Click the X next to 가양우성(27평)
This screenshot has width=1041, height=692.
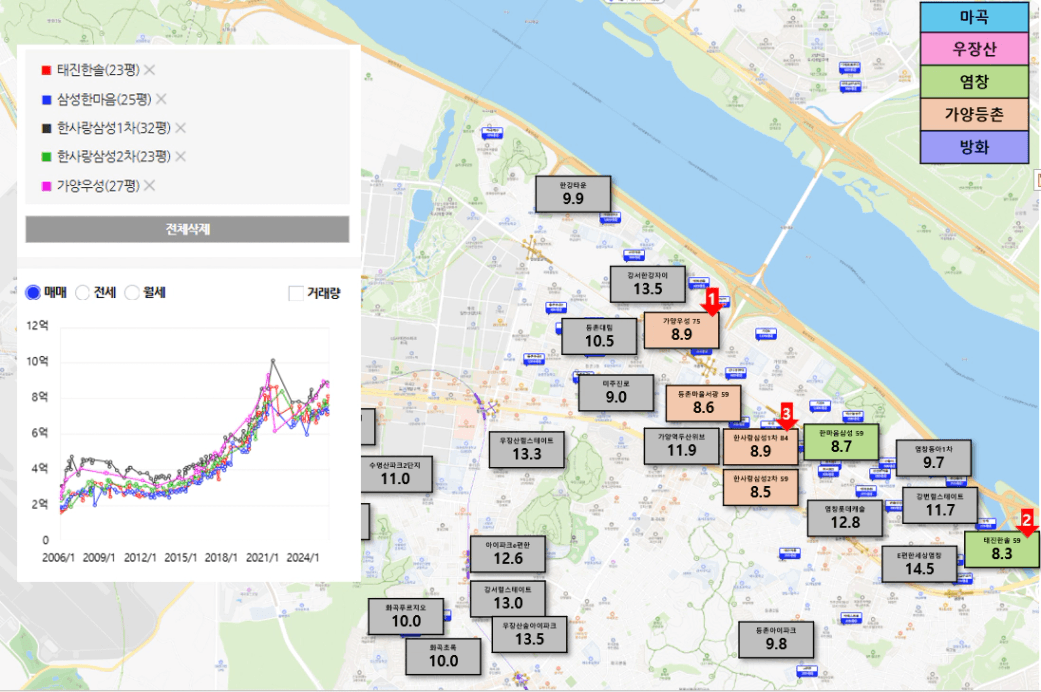(x=149, y=186)
